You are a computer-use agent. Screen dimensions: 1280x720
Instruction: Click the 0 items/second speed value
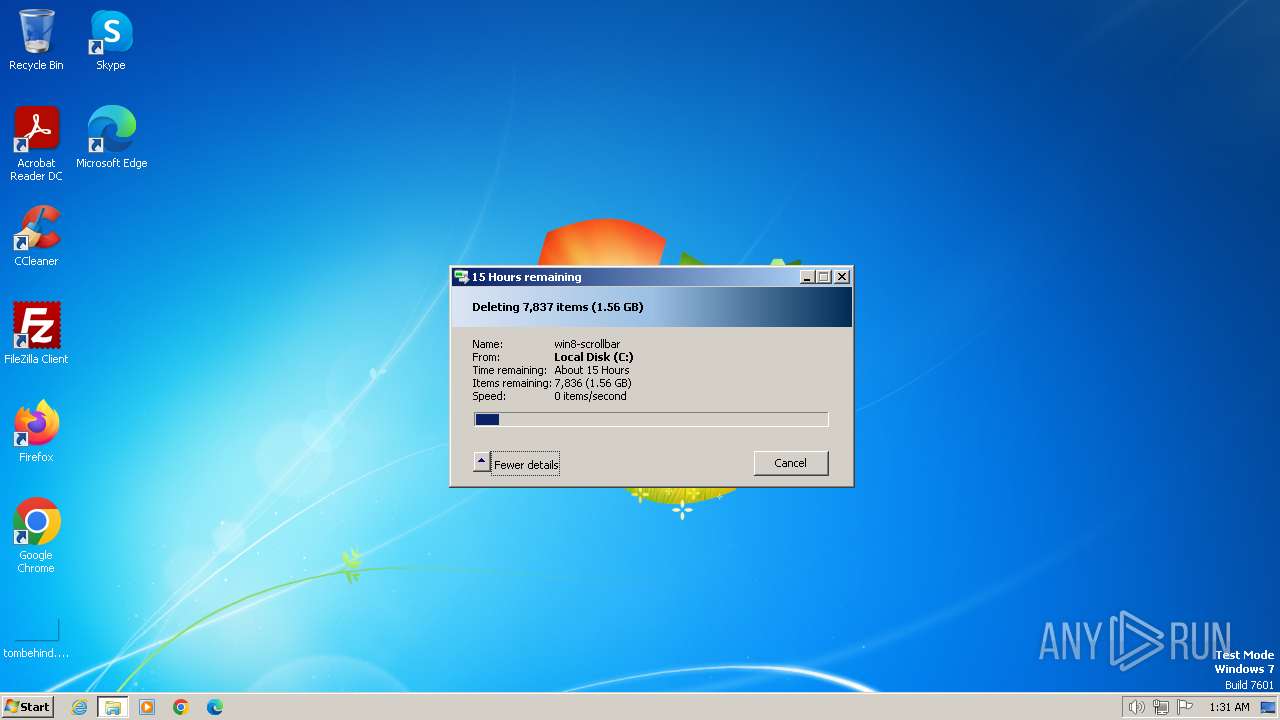pos(590,396)
